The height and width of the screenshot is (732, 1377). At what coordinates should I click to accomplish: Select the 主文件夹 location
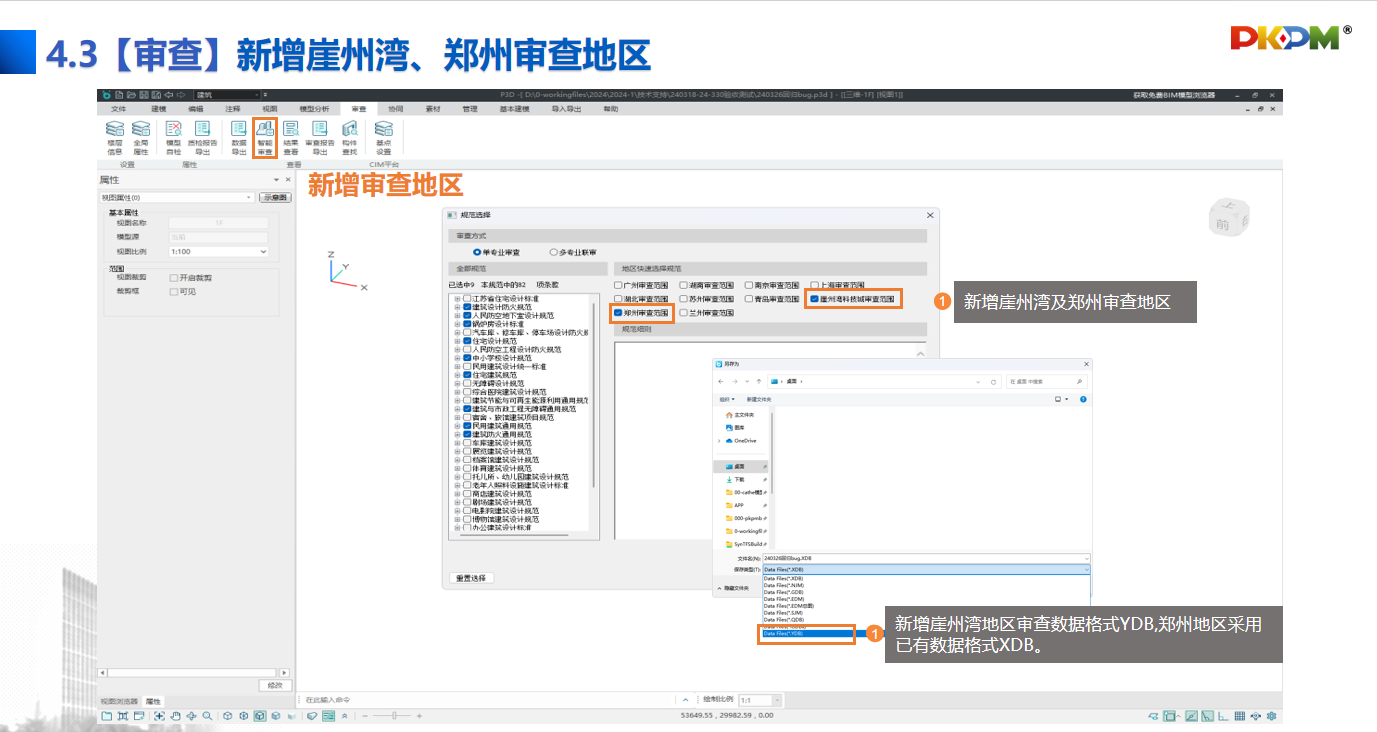click(740, 414)
